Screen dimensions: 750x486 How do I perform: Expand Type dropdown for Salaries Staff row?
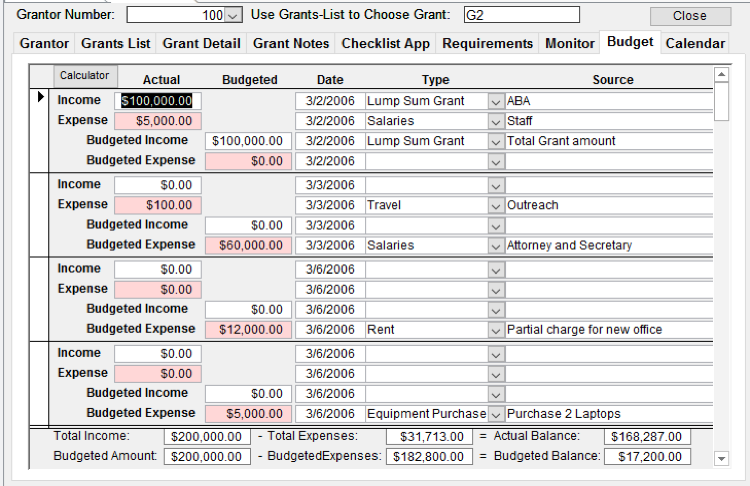click(496, 122)
